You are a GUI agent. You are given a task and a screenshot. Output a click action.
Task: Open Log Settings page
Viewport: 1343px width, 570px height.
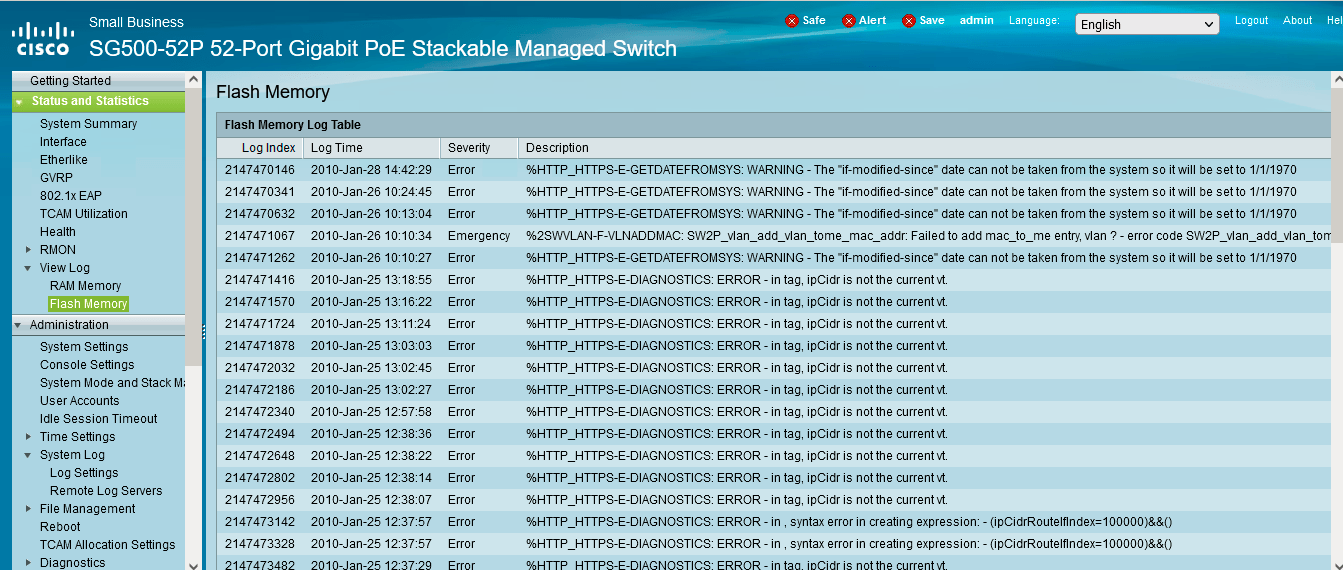84,473
